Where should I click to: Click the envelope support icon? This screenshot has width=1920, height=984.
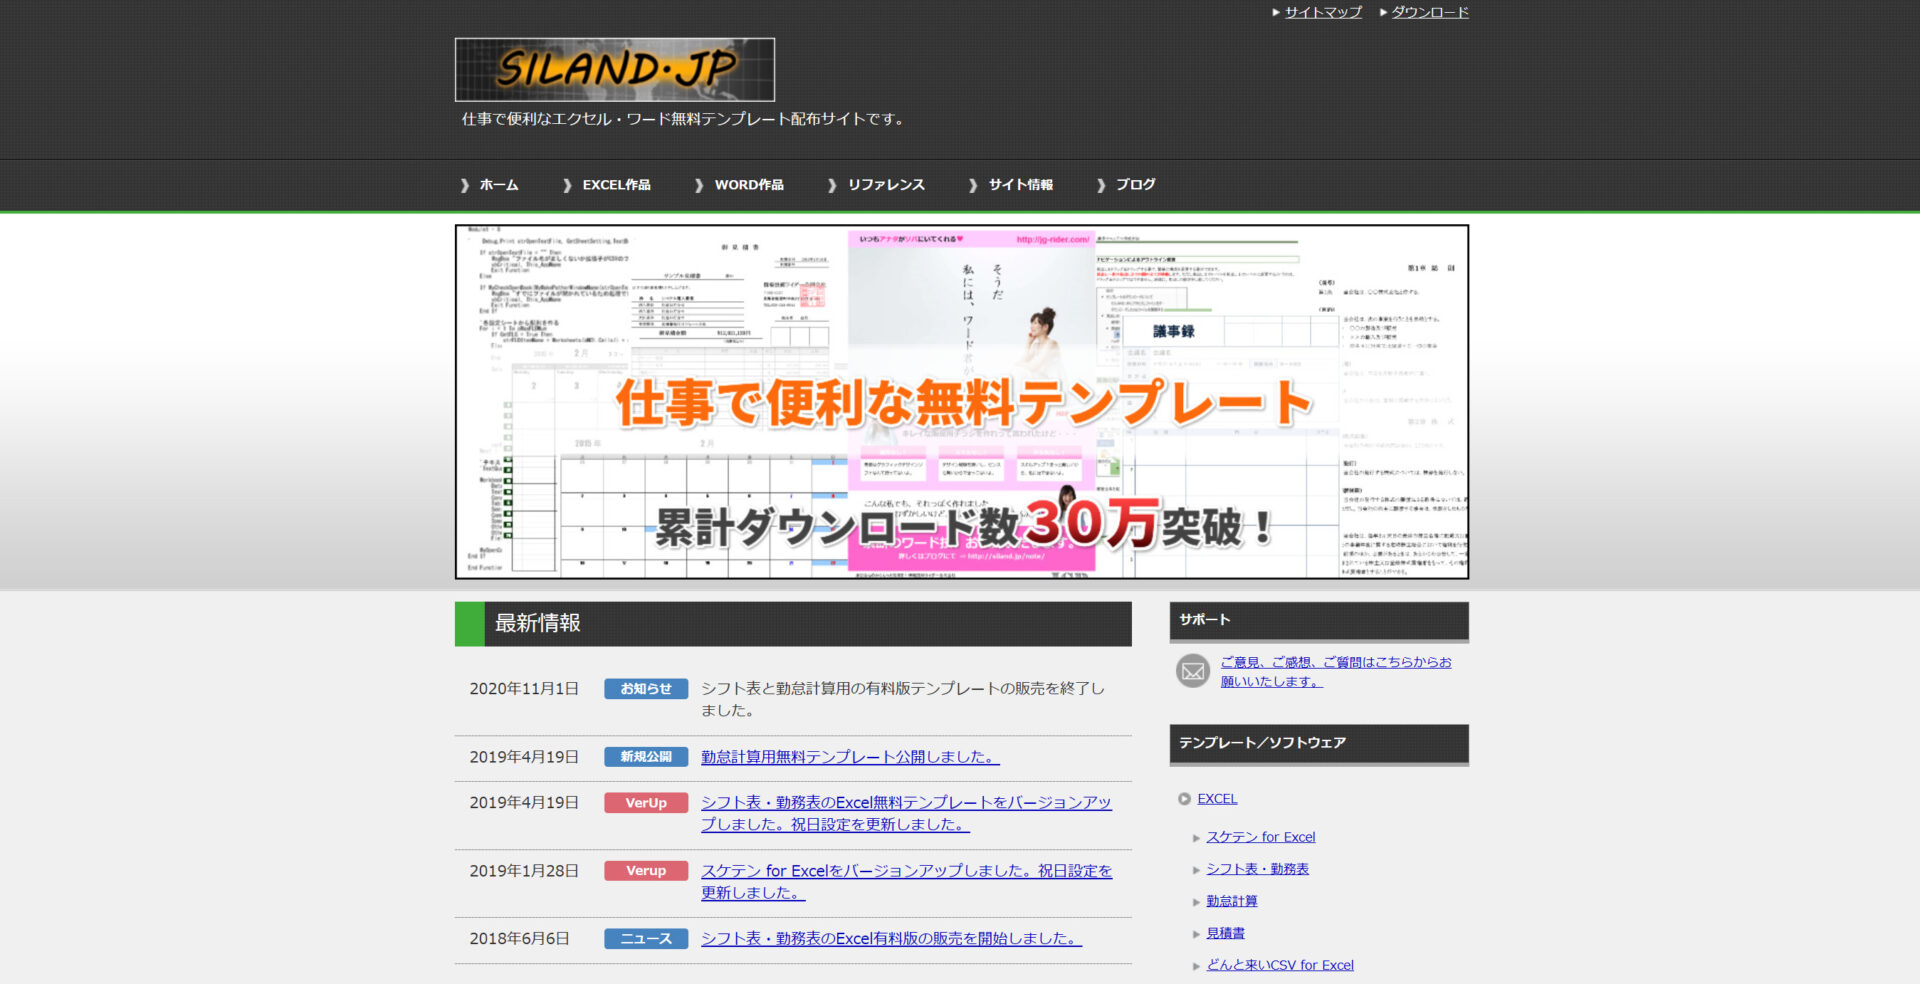point(1192,670)
